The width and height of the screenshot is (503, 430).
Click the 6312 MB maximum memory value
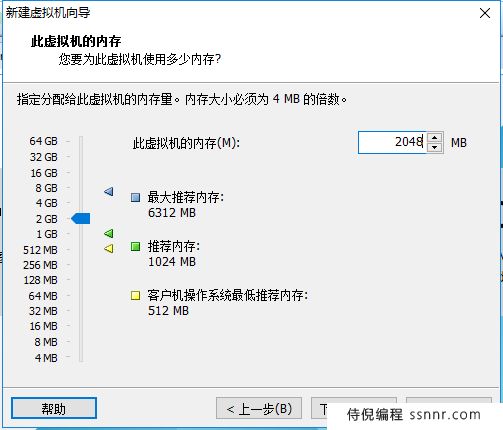[x=172, y=213]
